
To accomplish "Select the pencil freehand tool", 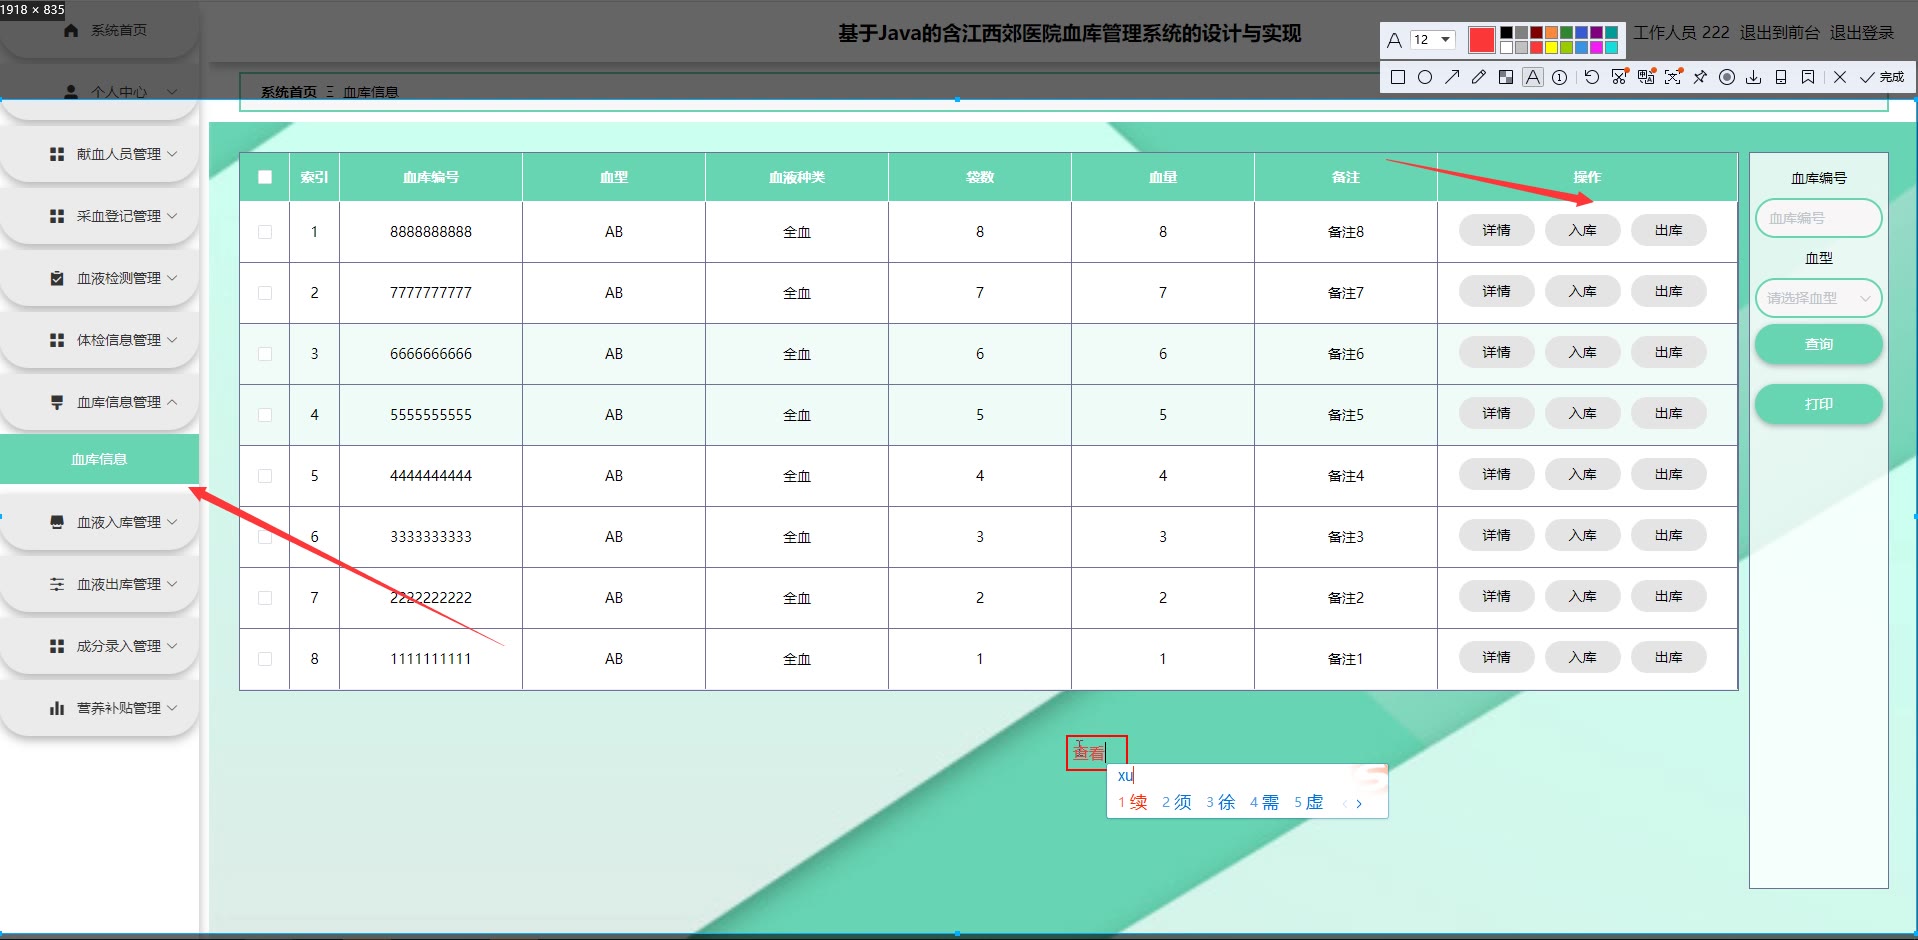I will pyautogui.click(x=1479, y=77).
